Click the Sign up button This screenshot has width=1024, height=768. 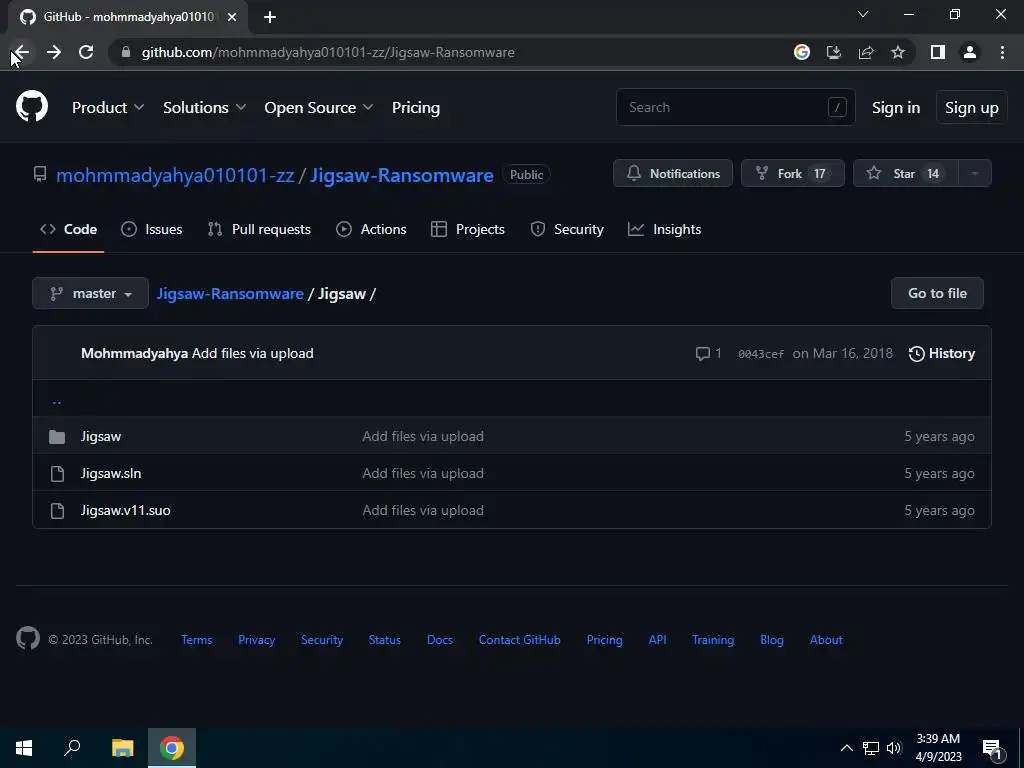(972, 108)
